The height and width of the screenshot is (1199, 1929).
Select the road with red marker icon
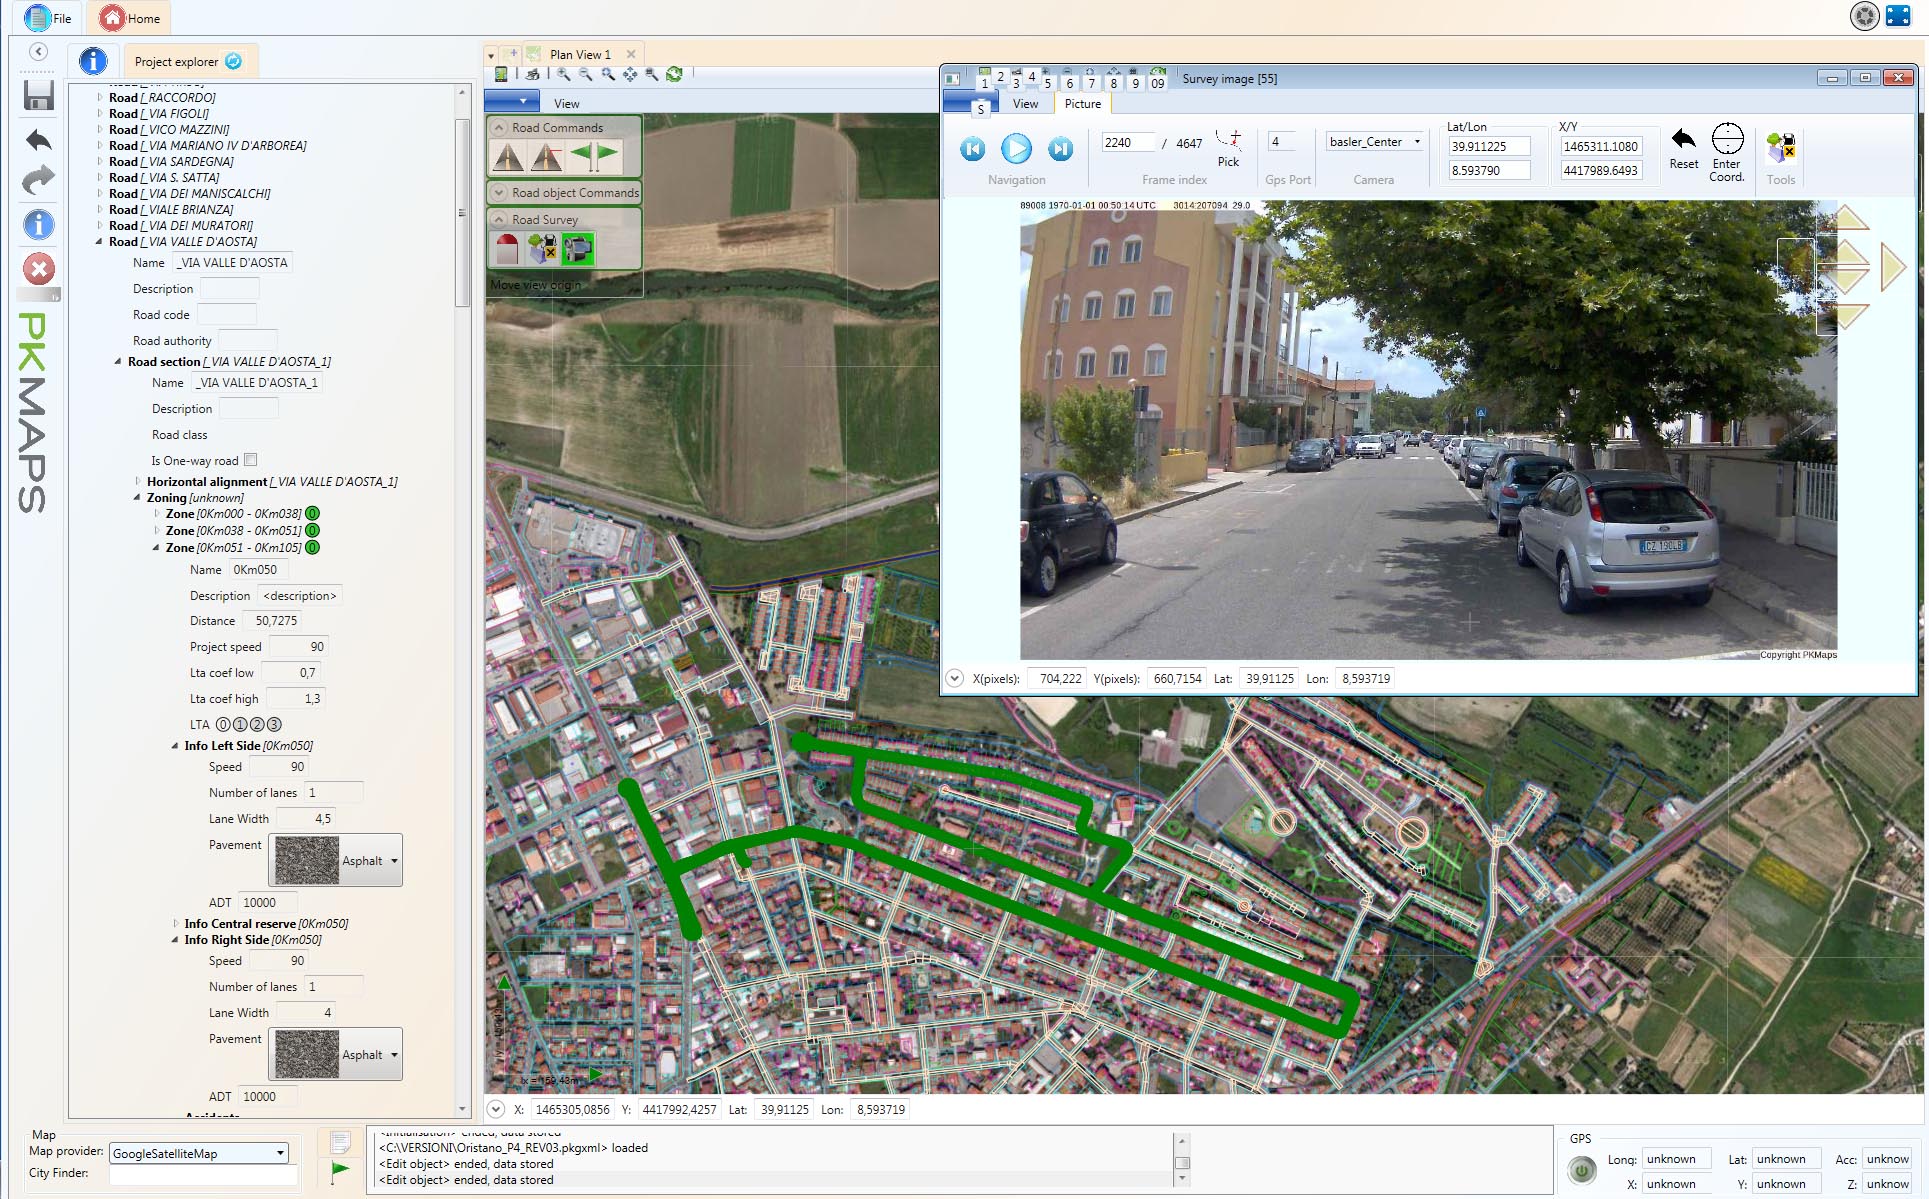(547, 157)
